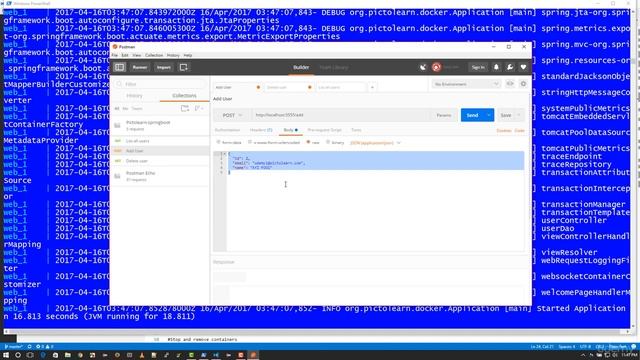The image size is (640, 360).
Task: Click the Save button
Action: click(506, 116)
